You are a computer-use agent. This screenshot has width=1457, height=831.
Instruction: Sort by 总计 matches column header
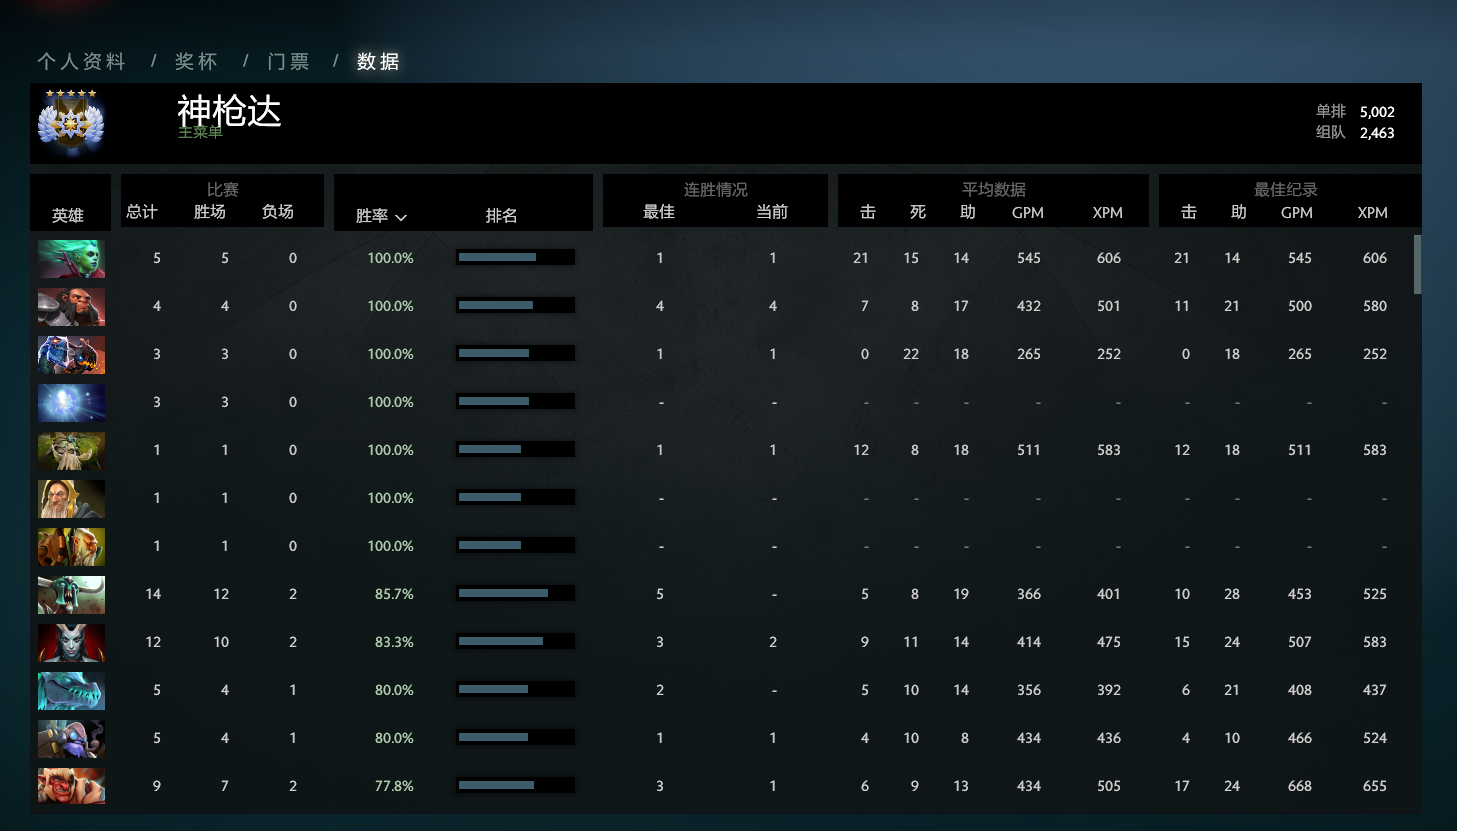pos(142,211)
